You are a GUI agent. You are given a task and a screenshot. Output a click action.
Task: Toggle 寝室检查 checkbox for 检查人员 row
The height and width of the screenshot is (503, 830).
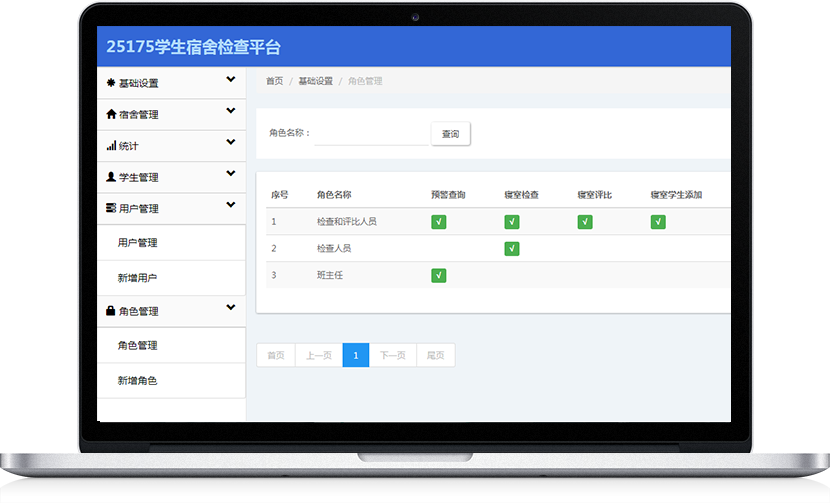(512, 248)
